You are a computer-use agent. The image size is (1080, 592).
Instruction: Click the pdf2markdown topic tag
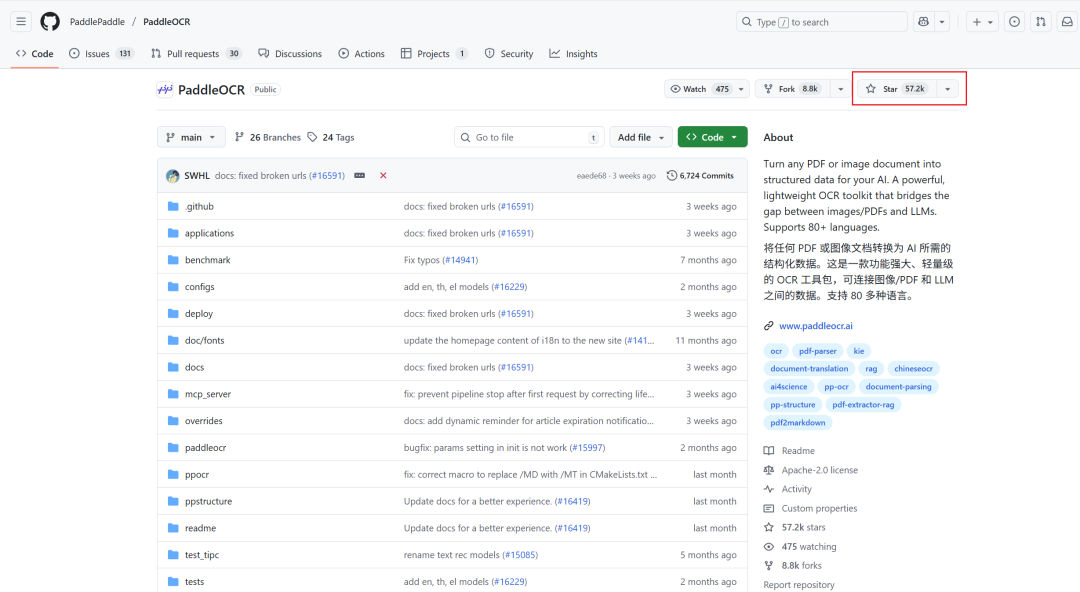(798, 422)
